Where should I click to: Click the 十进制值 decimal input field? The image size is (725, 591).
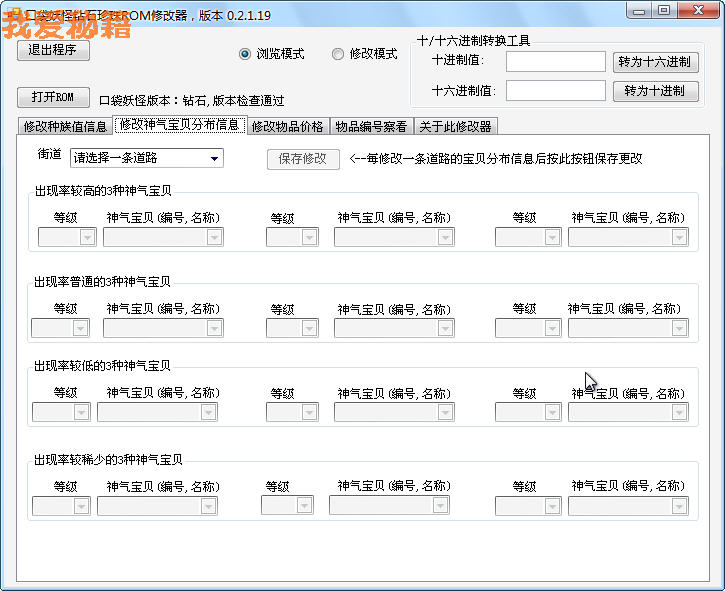point(555,62)
